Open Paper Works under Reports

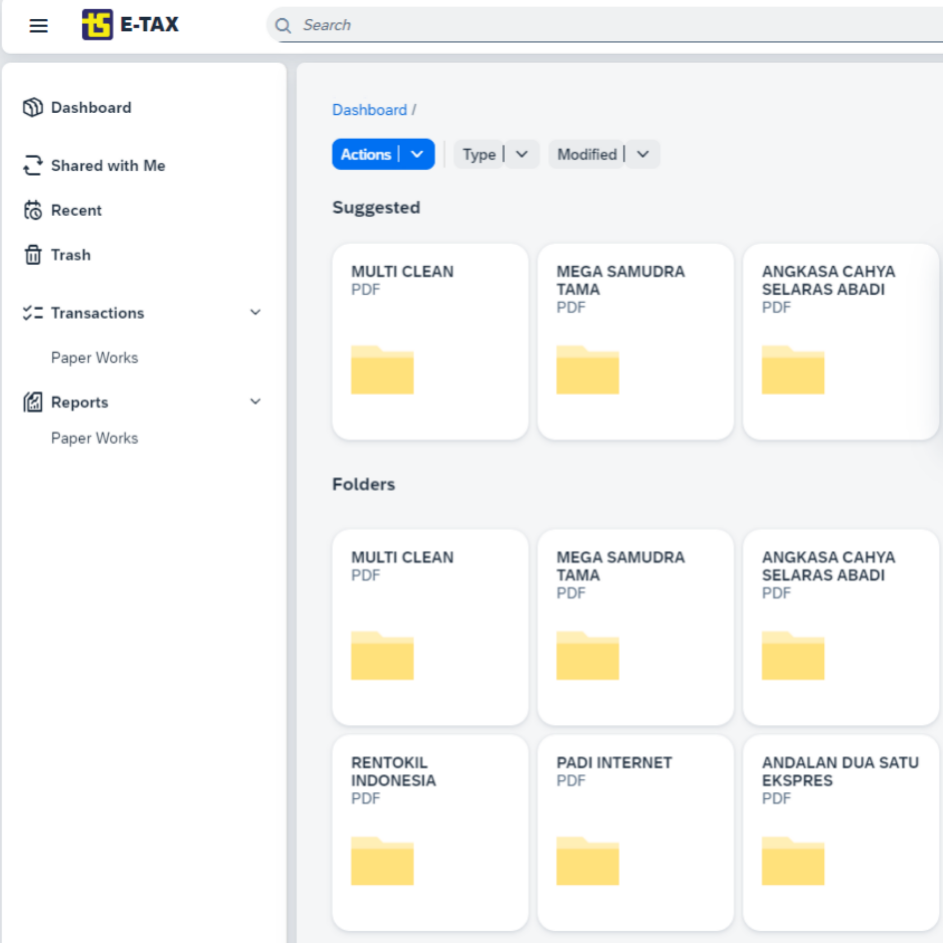(94, 438)
